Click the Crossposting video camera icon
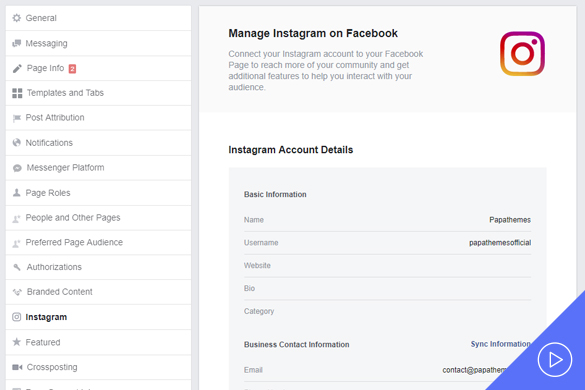The image size is (585, 390). tap(17, 367)
